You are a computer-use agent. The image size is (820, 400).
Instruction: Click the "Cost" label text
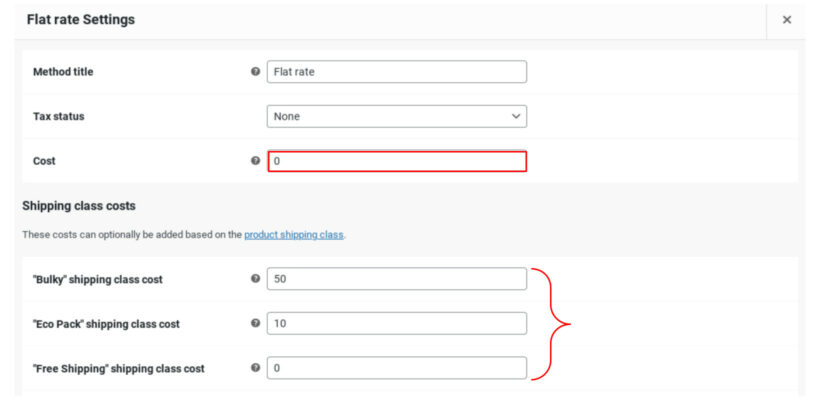coord(44,161)
